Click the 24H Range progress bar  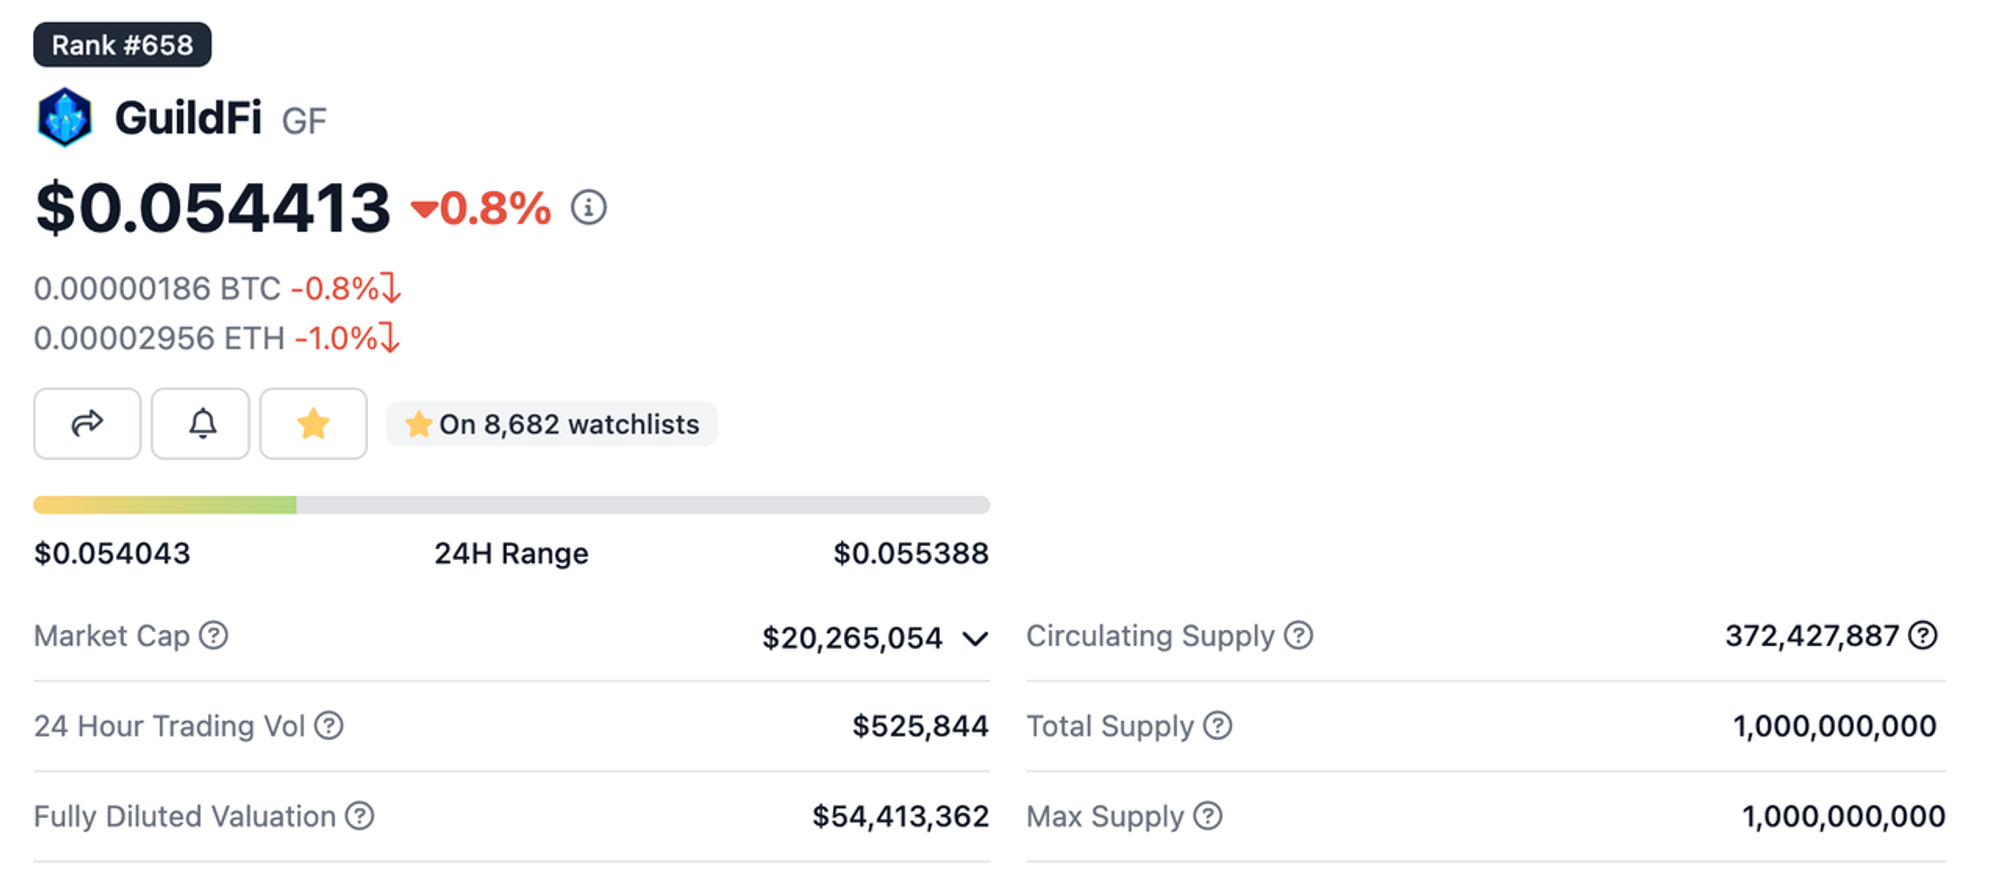point(511,505)
